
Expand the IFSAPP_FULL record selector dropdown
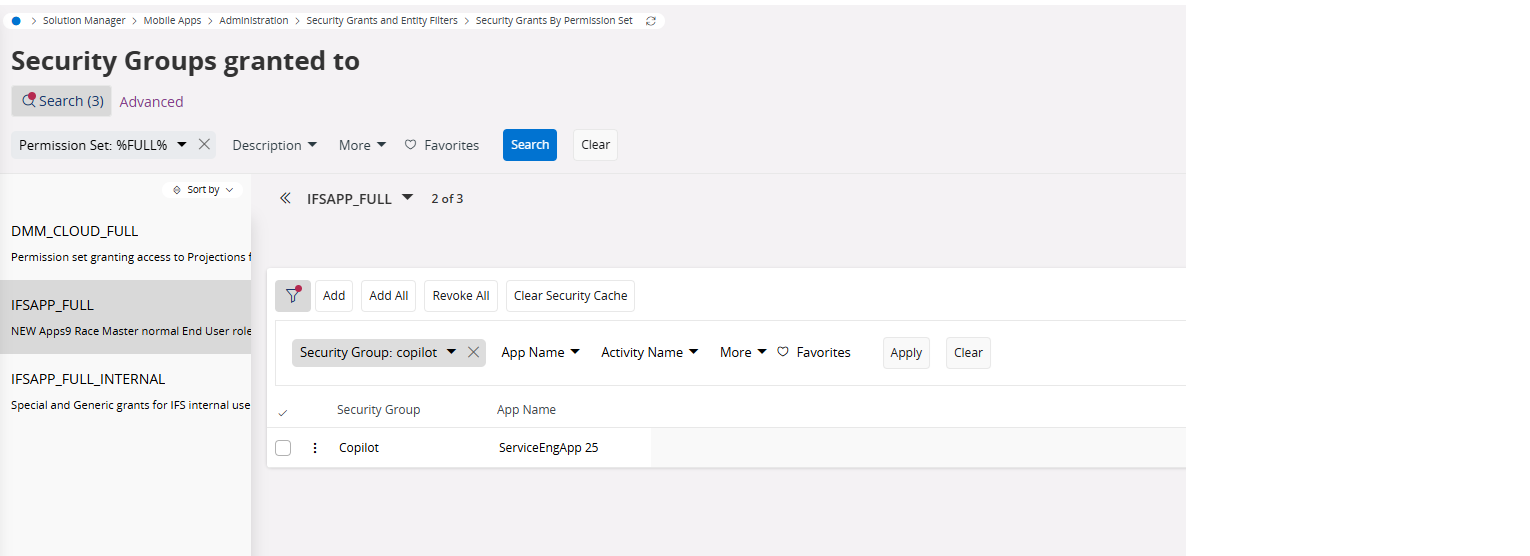407,198
